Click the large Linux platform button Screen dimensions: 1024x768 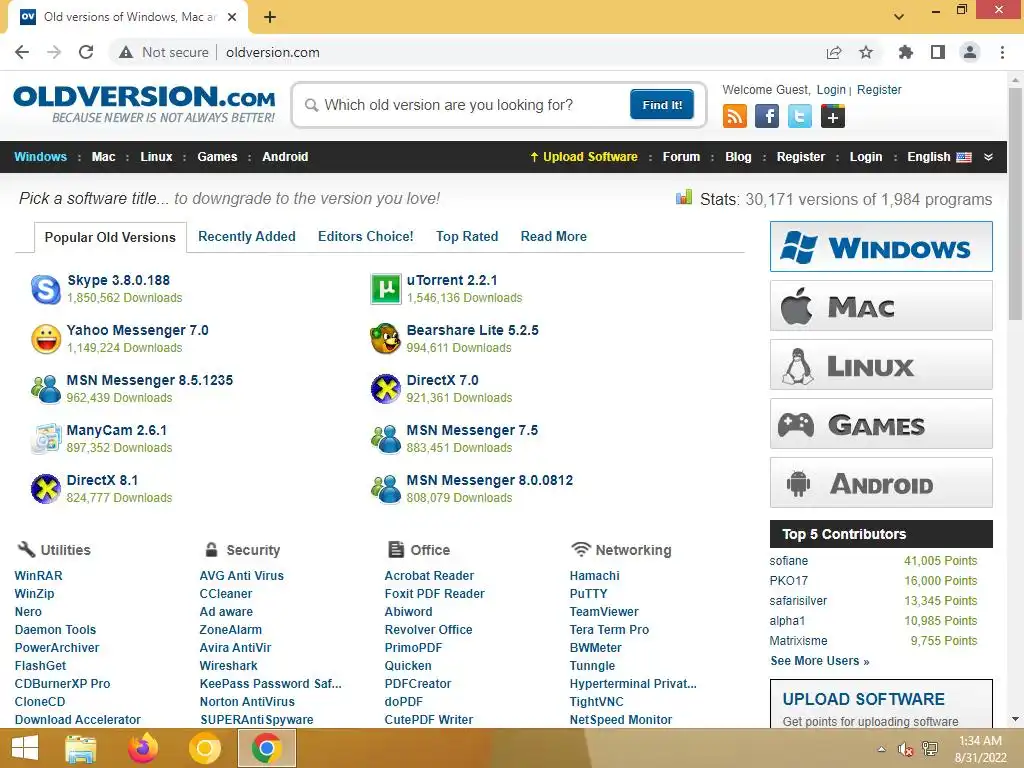point(881,364)
